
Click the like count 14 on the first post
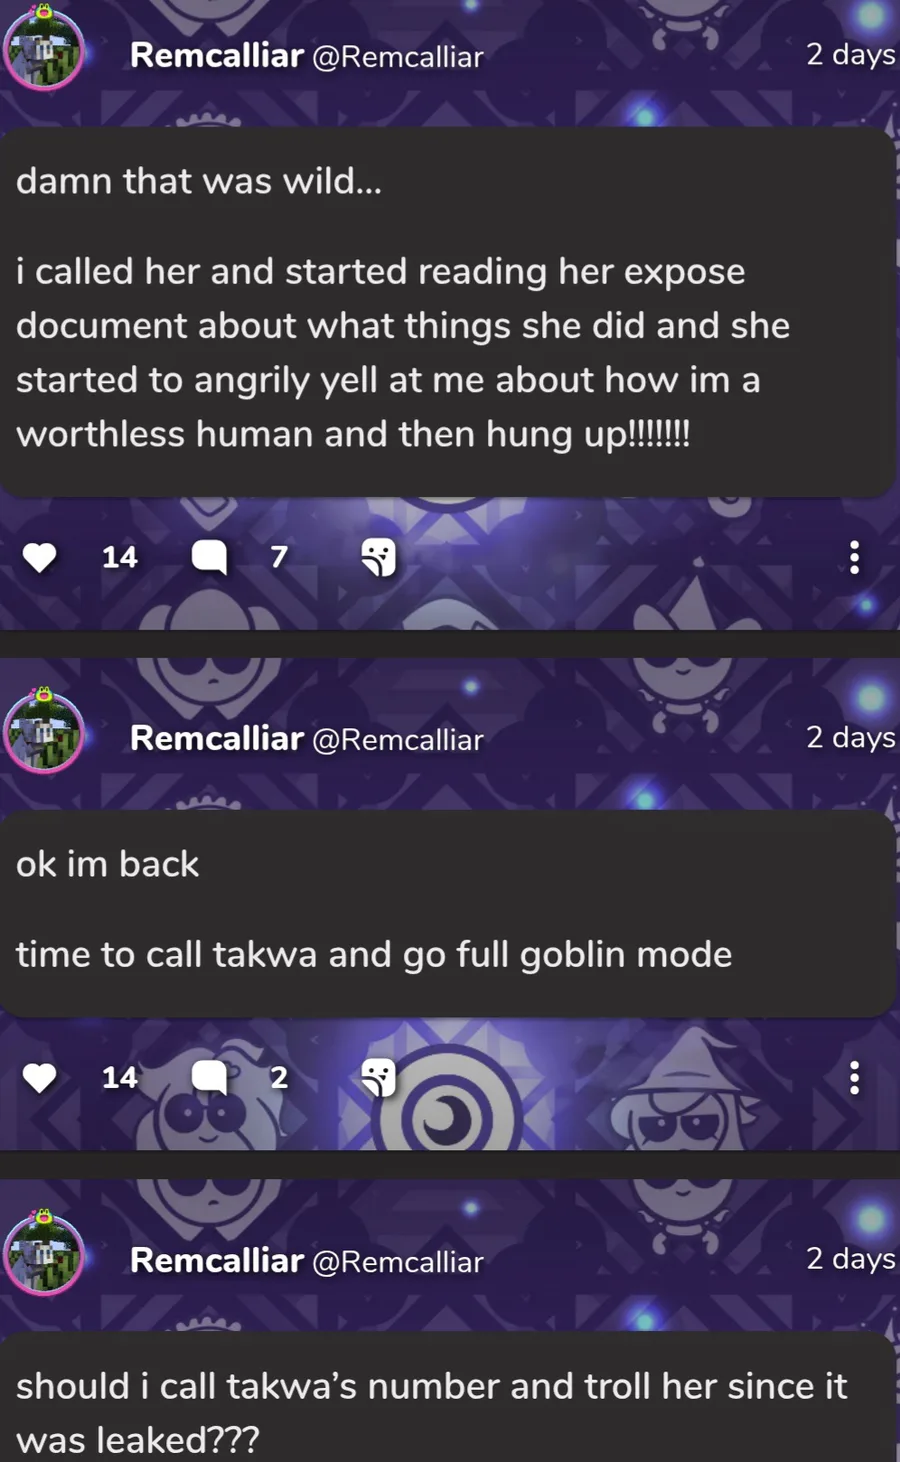tap(119, 557)
